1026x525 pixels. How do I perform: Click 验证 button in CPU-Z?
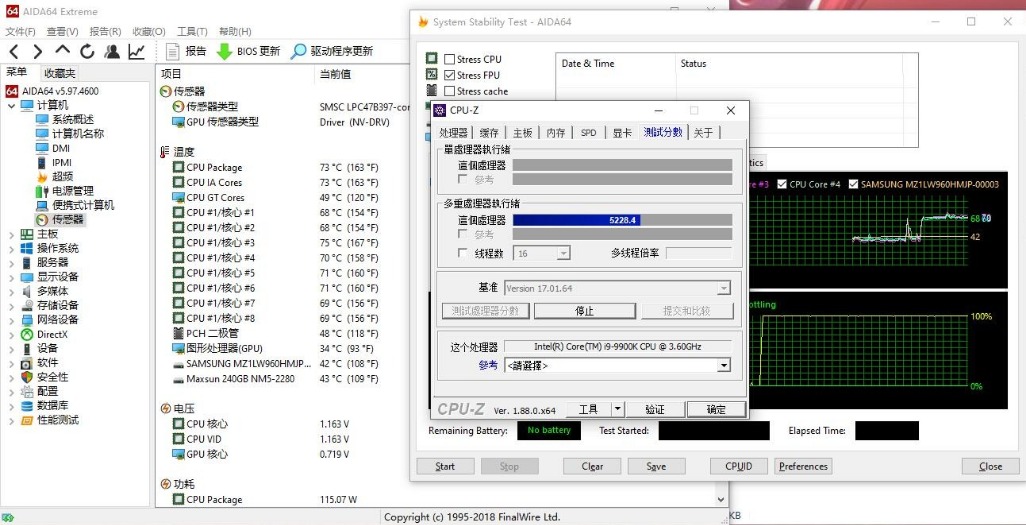point(655,409)
